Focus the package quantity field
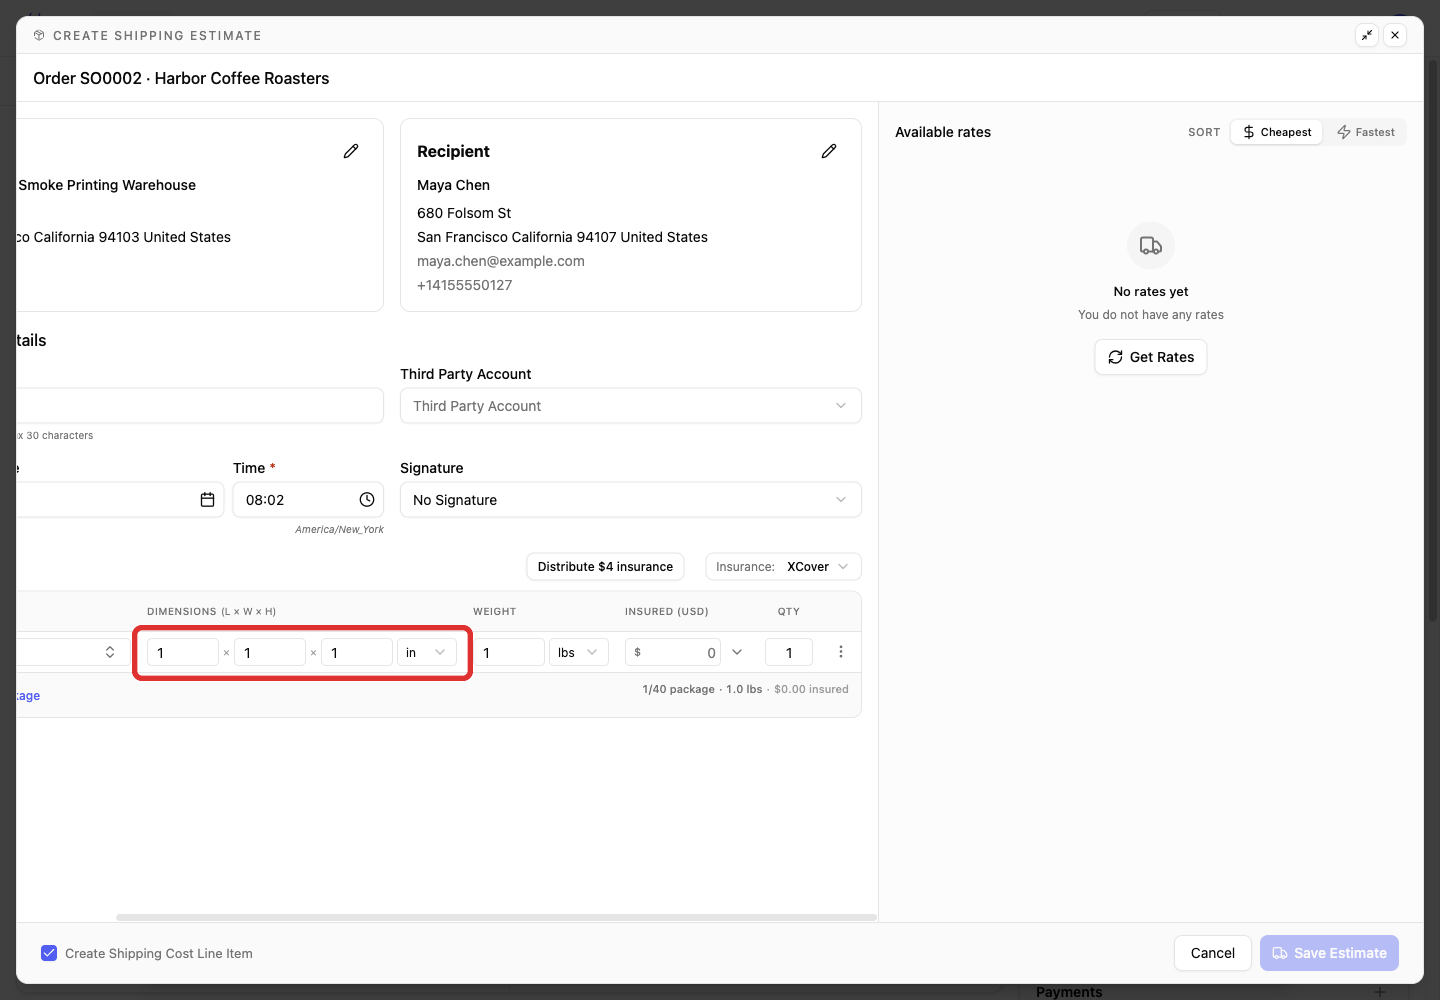Screen dimensions: 1440x1000 point(789,653)
